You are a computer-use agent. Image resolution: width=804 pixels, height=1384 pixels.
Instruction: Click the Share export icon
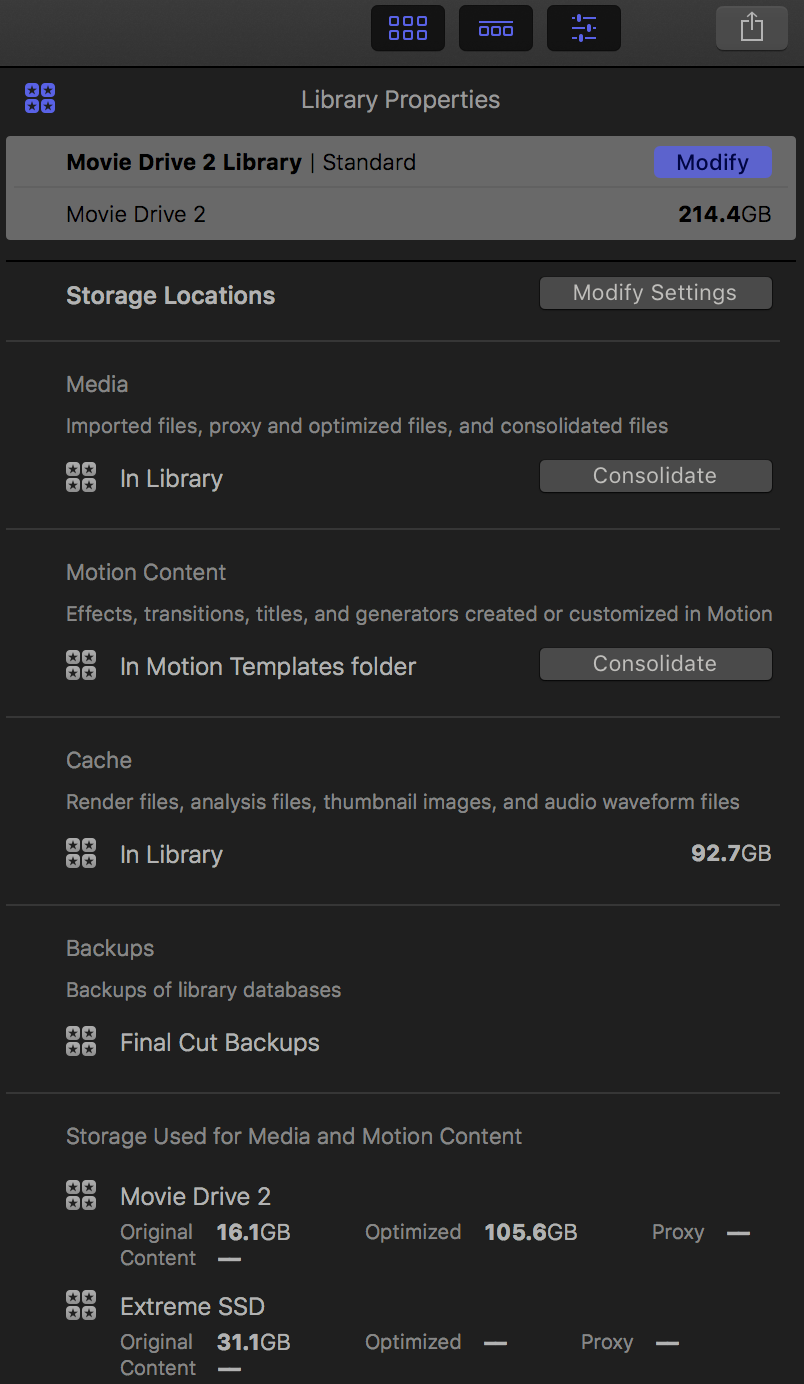pyautogui.click(x=752, y=28)
